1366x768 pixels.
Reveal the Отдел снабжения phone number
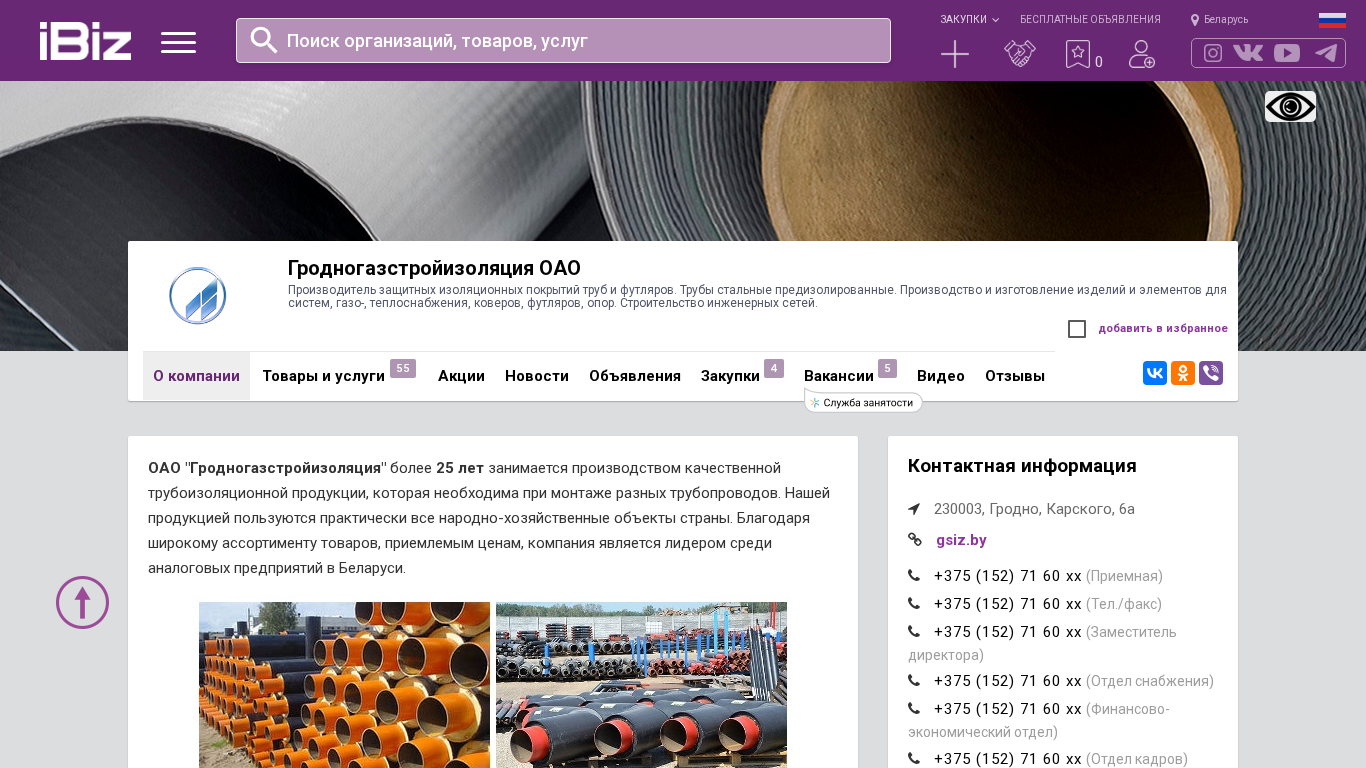1008,681
